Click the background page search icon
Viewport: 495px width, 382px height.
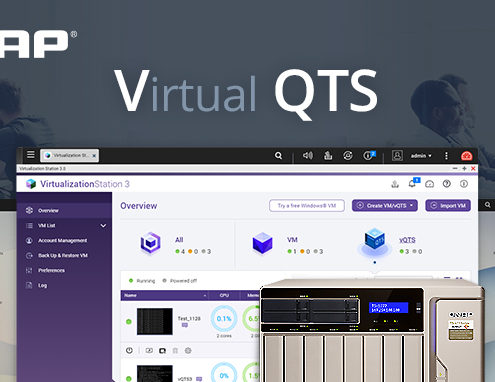coord(487,205)
